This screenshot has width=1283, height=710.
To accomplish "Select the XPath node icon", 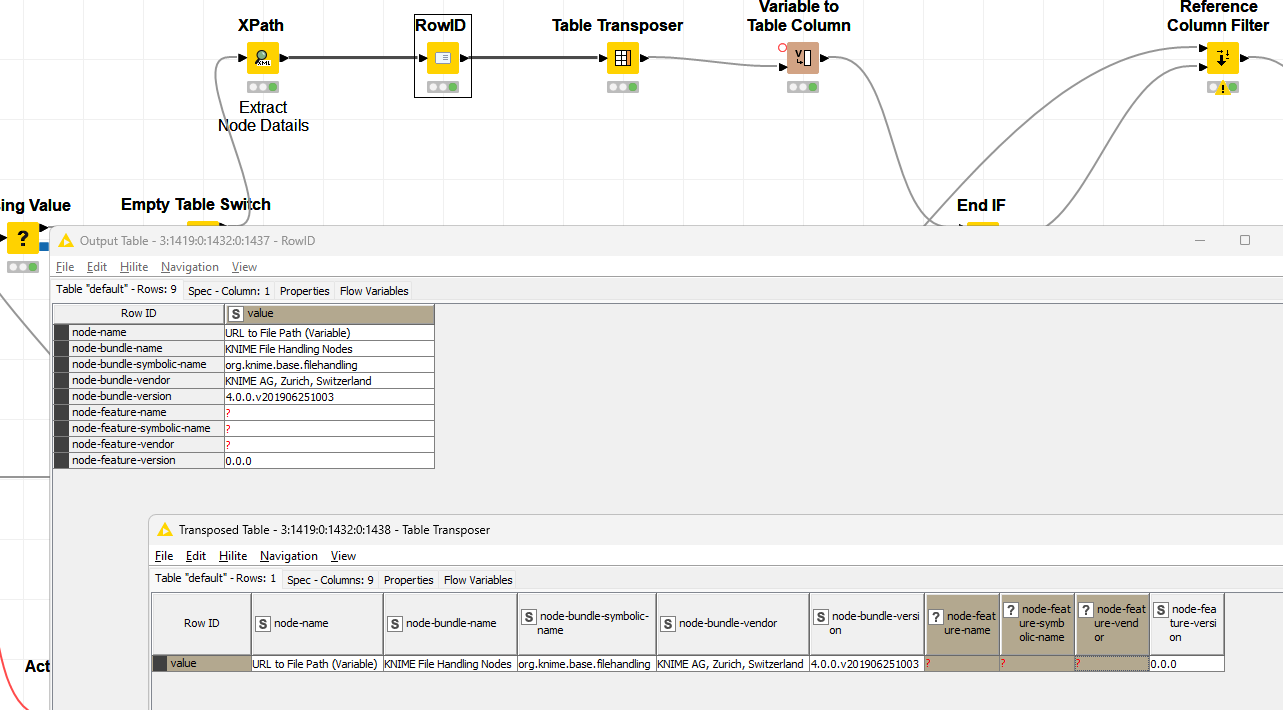I will [x=263, y=58].
